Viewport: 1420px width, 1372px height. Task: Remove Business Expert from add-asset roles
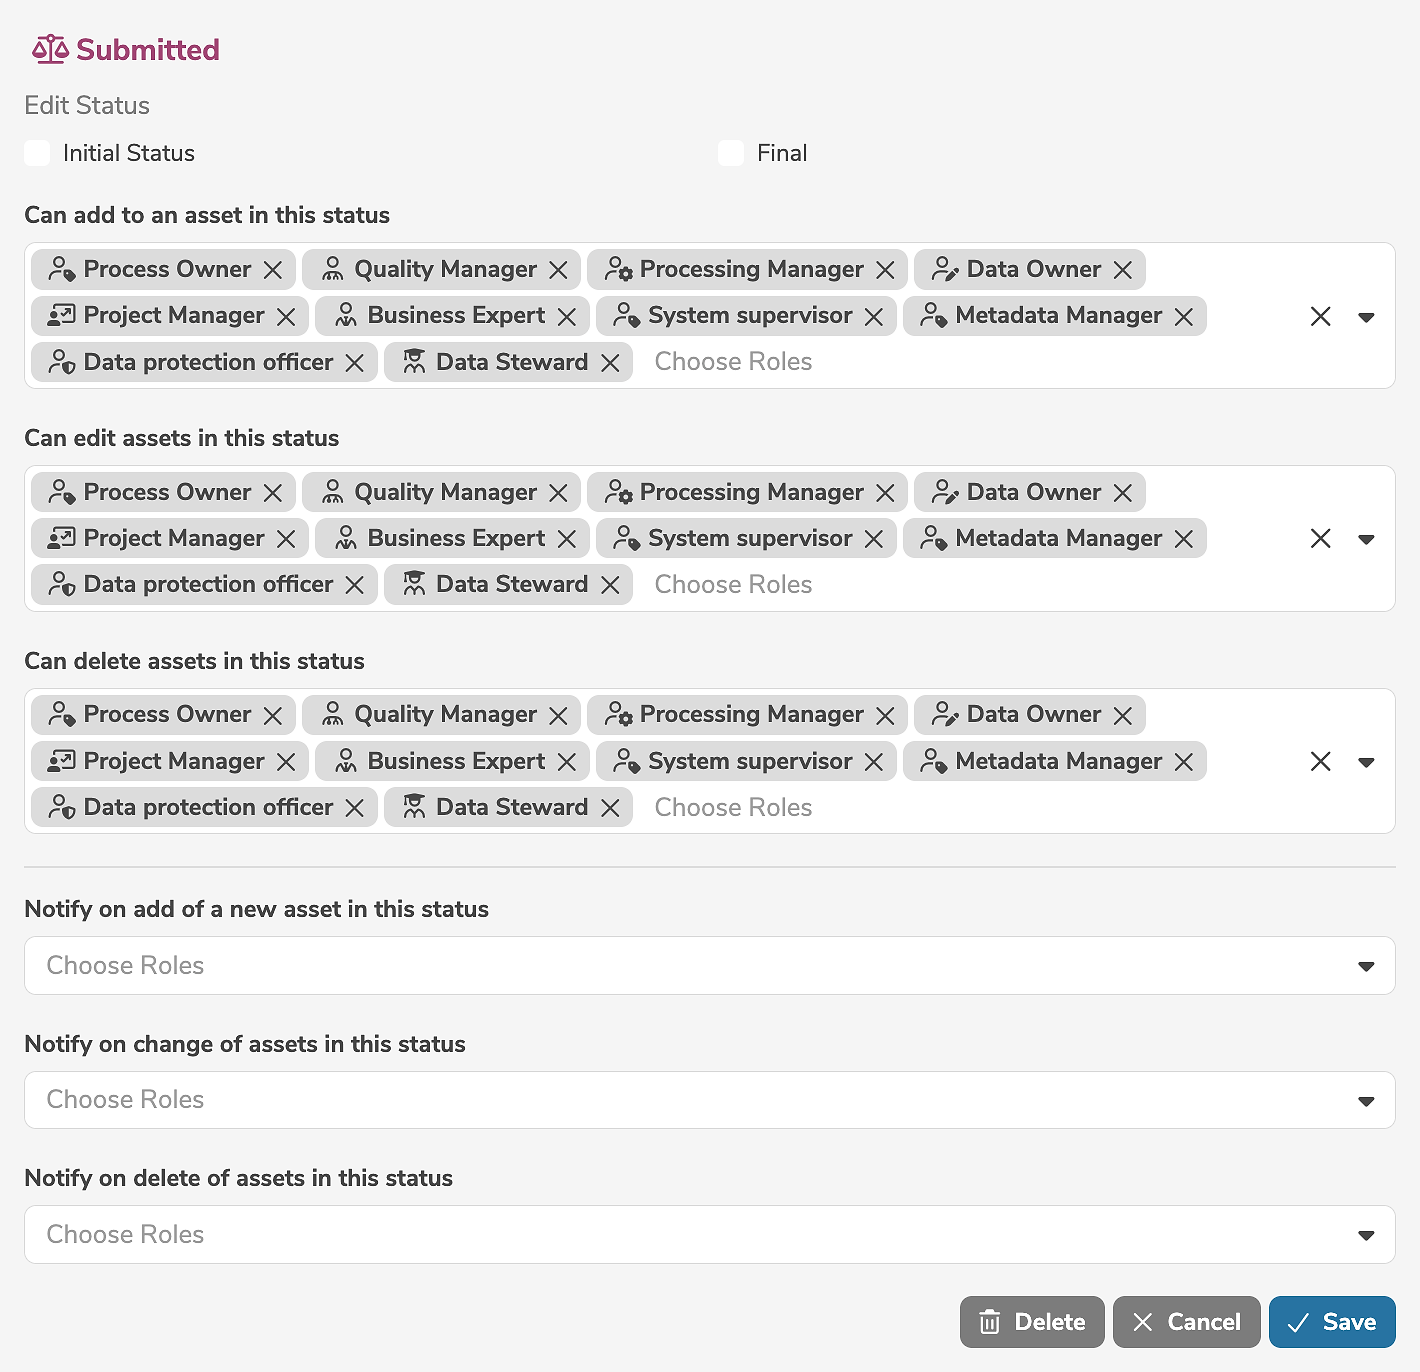pyautogui.click(x=567, y=317)
